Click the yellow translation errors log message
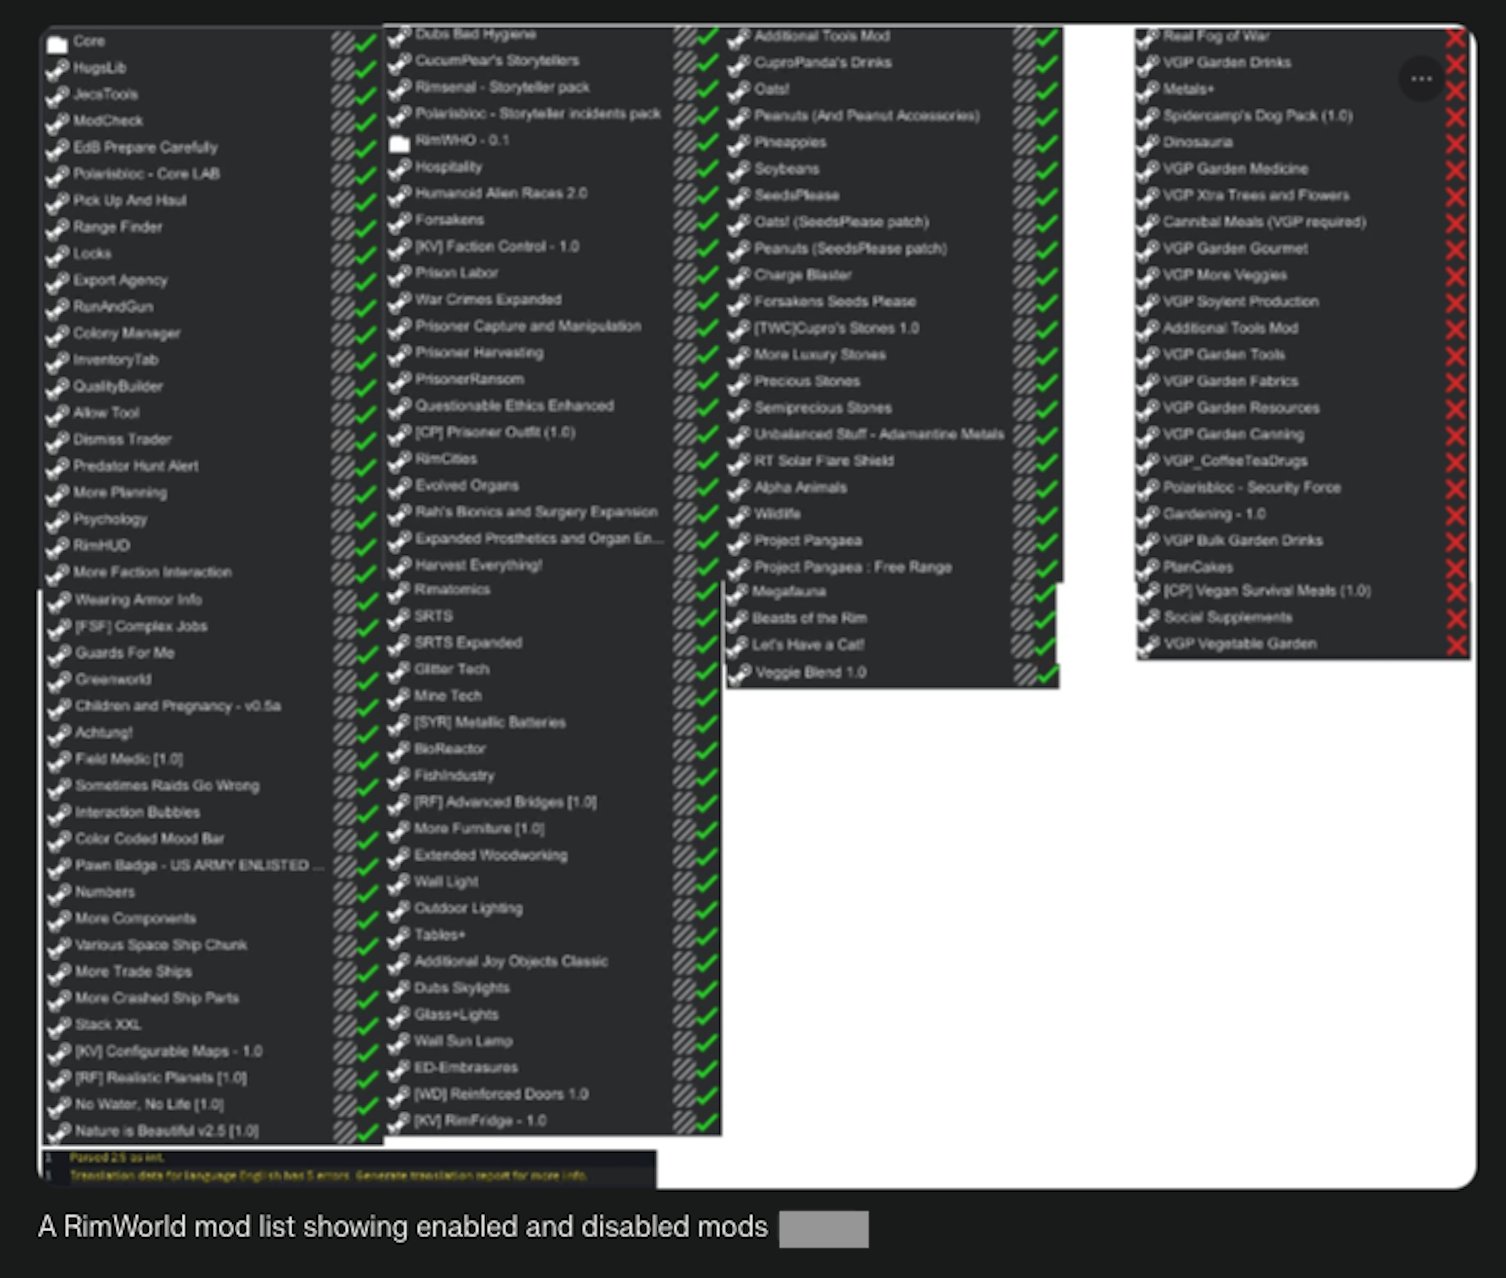 pos(328,1175)
